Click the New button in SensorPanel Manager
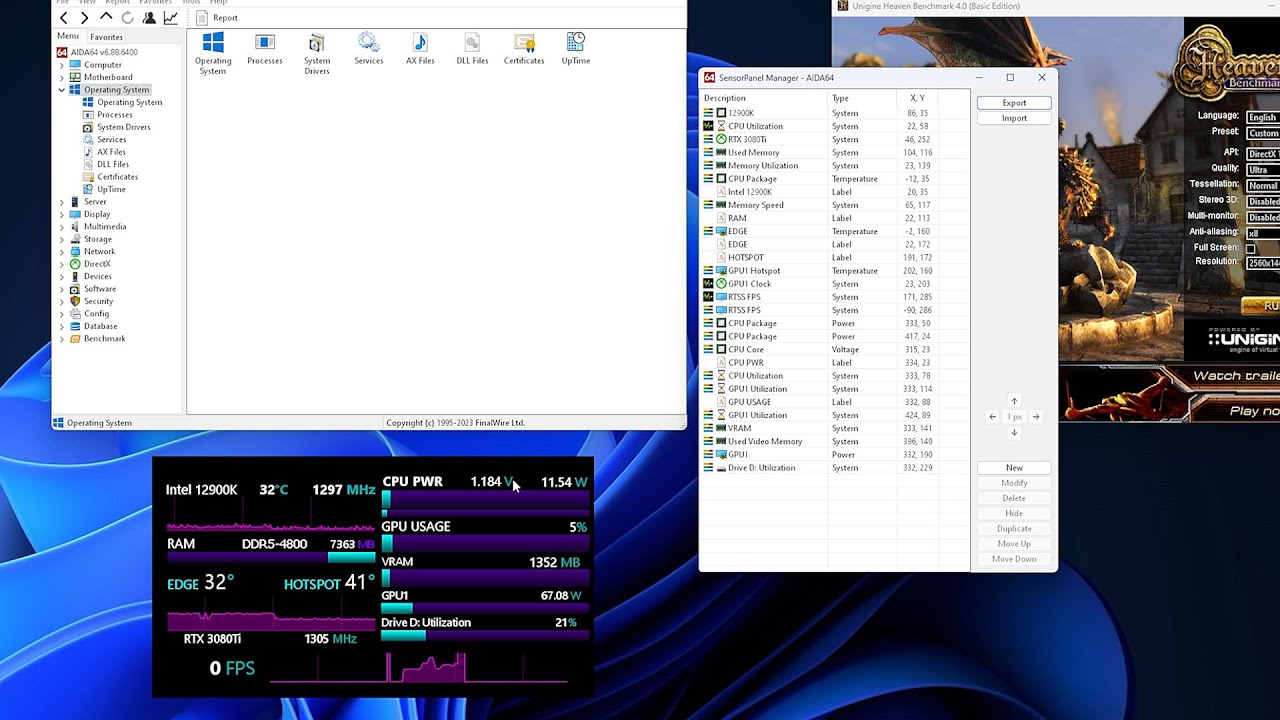 pyautogui.click(x=1014, y=468)
